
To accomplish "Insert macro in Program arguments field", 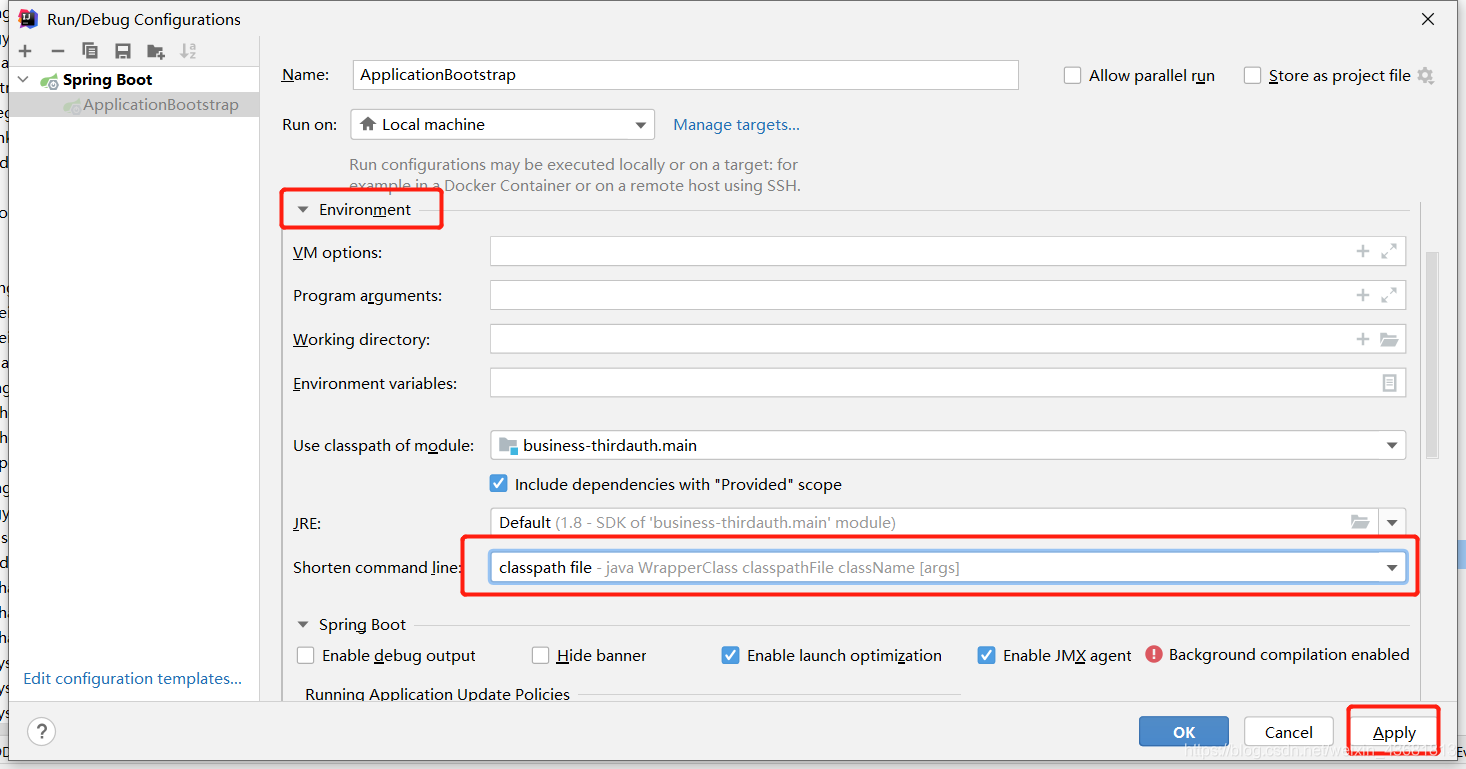I will (1362, 295).
